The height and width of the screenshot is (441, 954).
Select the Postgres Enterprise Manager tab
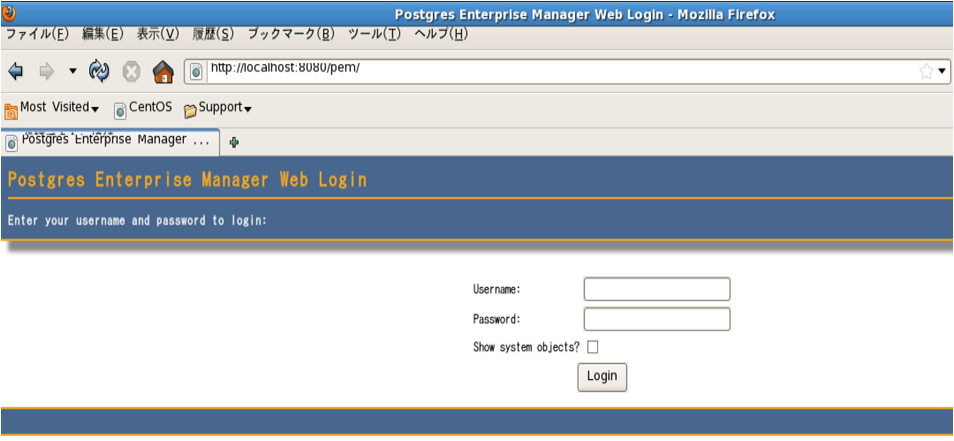110,142
